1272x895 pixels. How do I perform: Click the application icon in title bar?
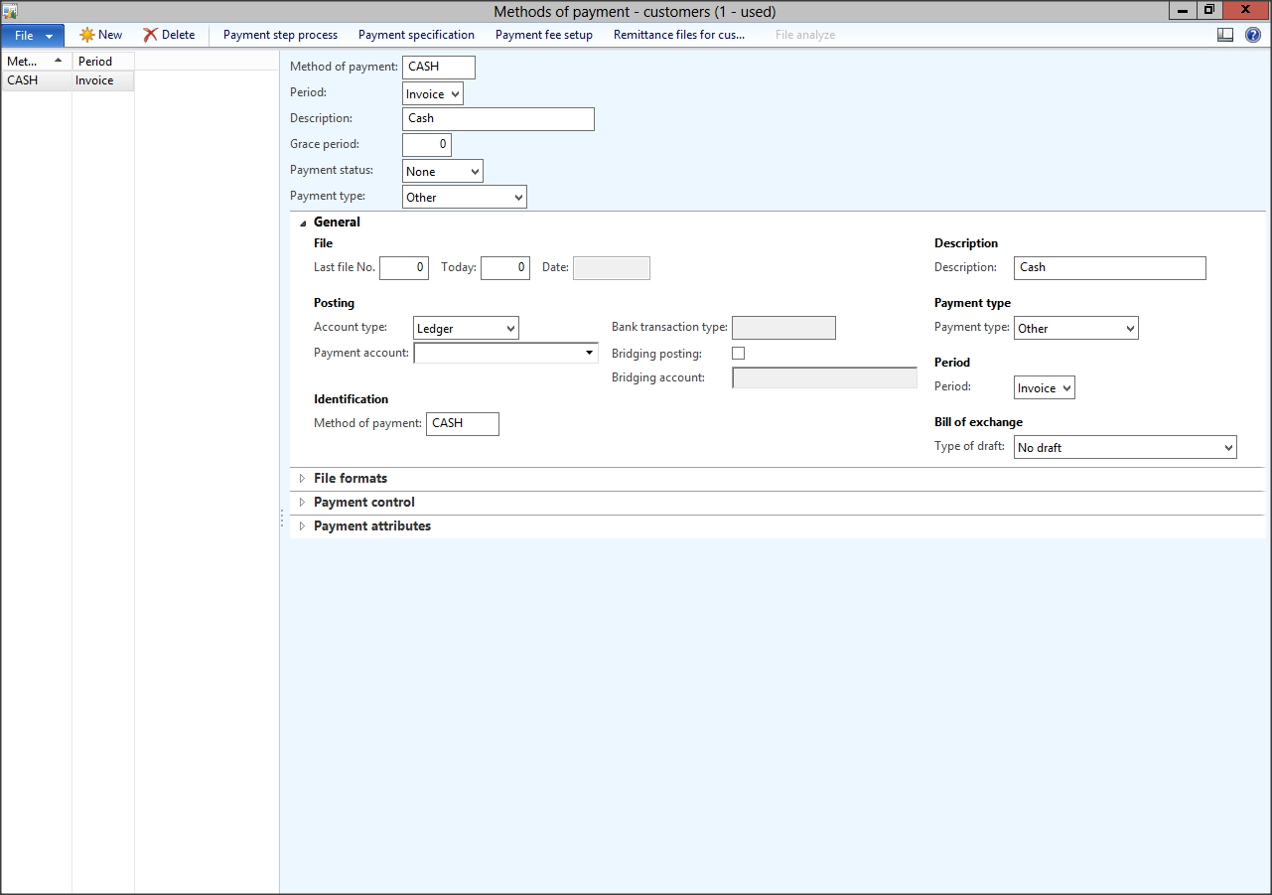pyautogui.click(x=10, y=11)
